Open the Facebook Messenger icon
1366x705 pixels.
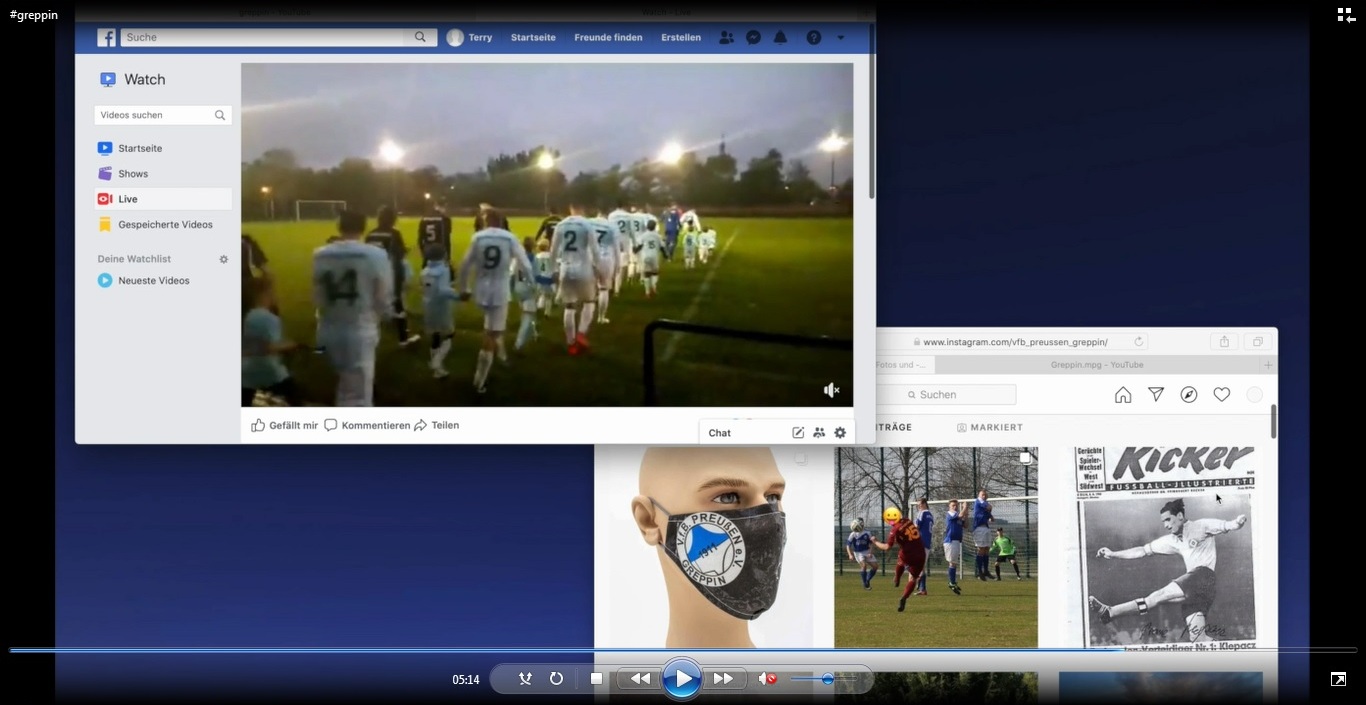coord(754,37)
